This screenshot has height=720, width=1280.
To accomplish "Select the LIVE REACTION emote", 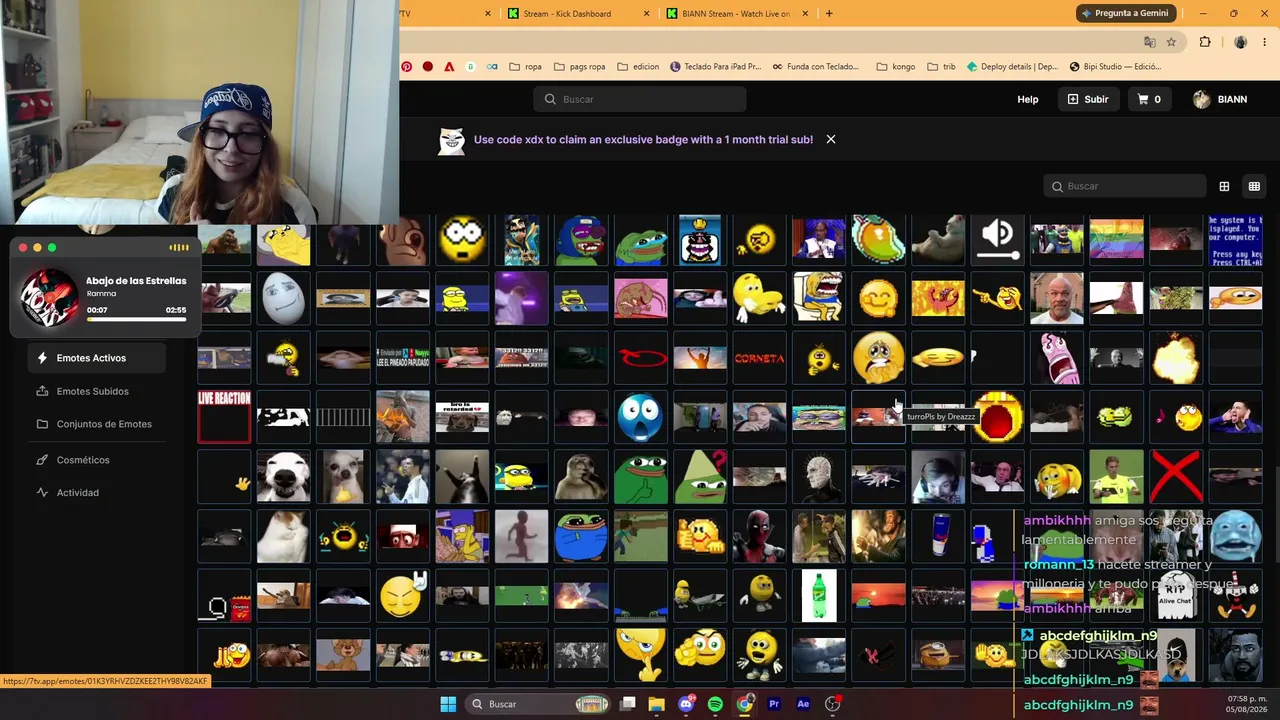I will click(224, 416).
